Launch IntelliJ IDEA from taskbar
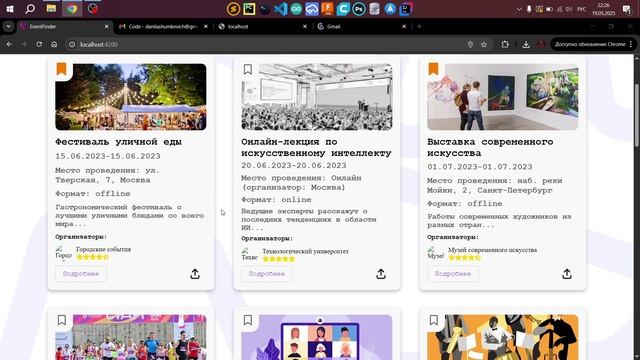 point(406,9)
